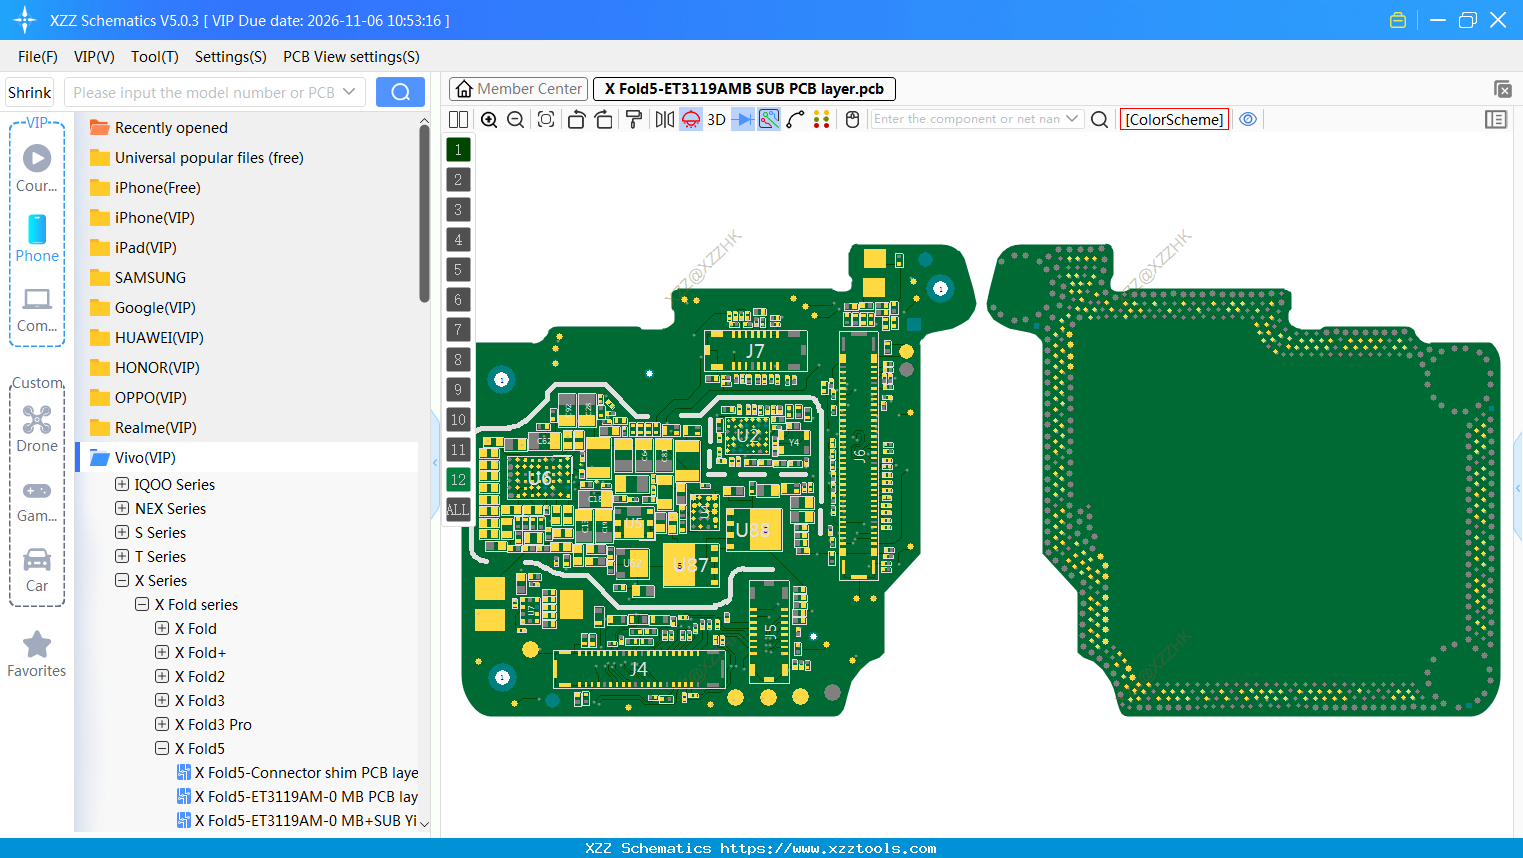Rotate the PCB view counterclockwise
This screenshot has height=858, width=1523.
pyautogui.click(x=576, y=119)
